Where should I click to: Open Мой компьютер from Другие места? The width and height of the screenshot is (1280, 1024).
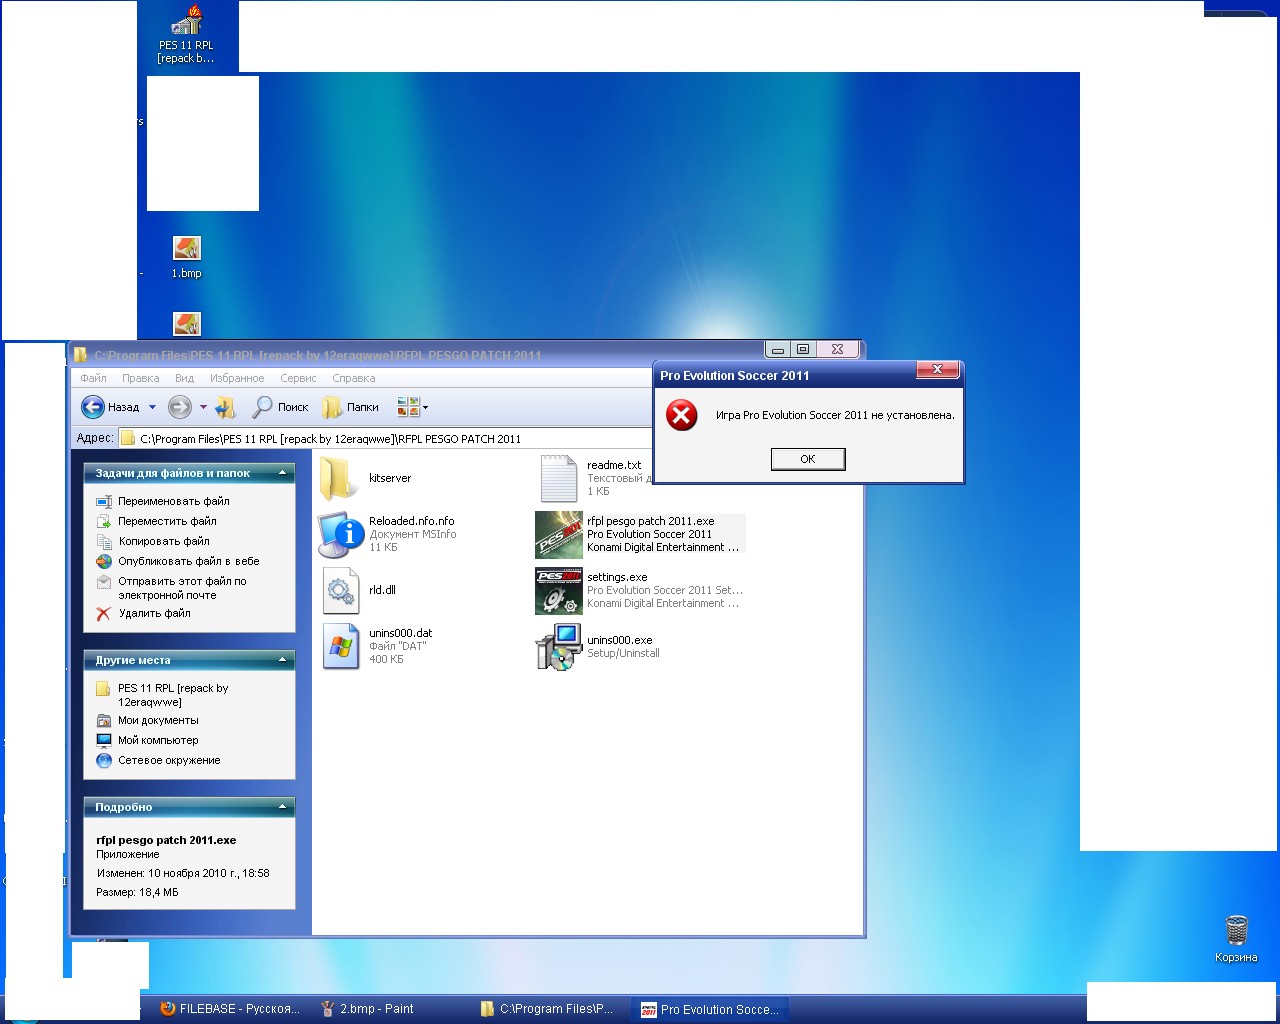pos(158,740)
